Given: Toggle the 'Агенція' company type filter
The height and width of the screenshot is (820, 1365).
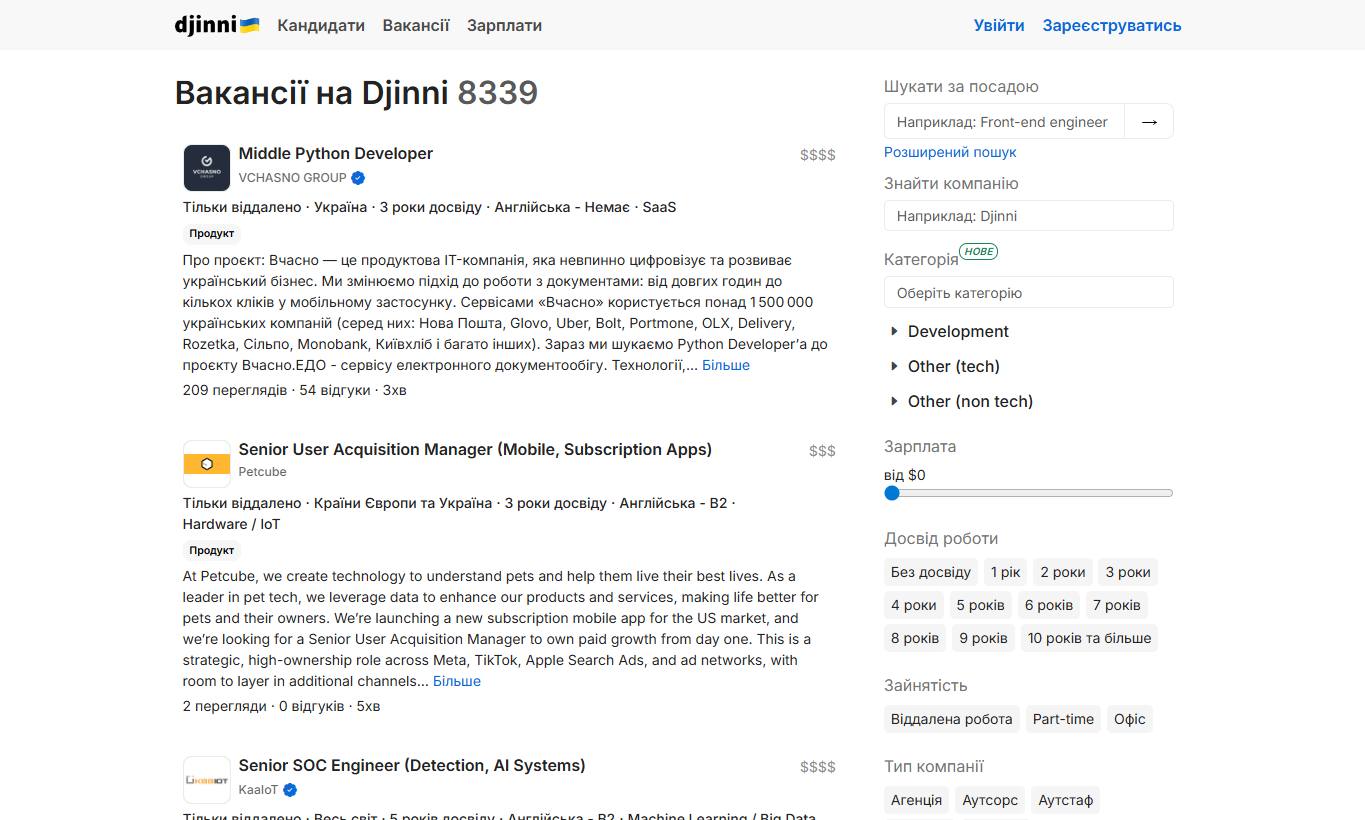Looking at the screenshot, I should coord(916,800).
